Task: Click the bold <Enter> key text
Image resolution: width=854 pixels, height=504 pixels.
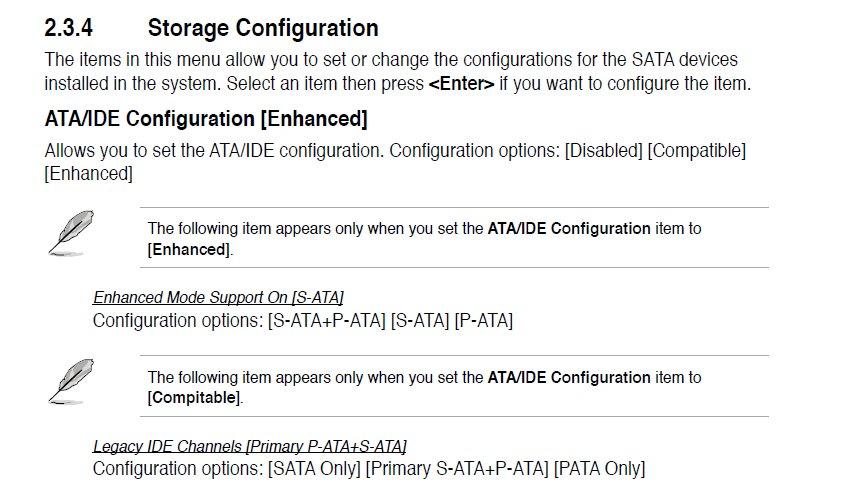Action: tap(461, 84)
